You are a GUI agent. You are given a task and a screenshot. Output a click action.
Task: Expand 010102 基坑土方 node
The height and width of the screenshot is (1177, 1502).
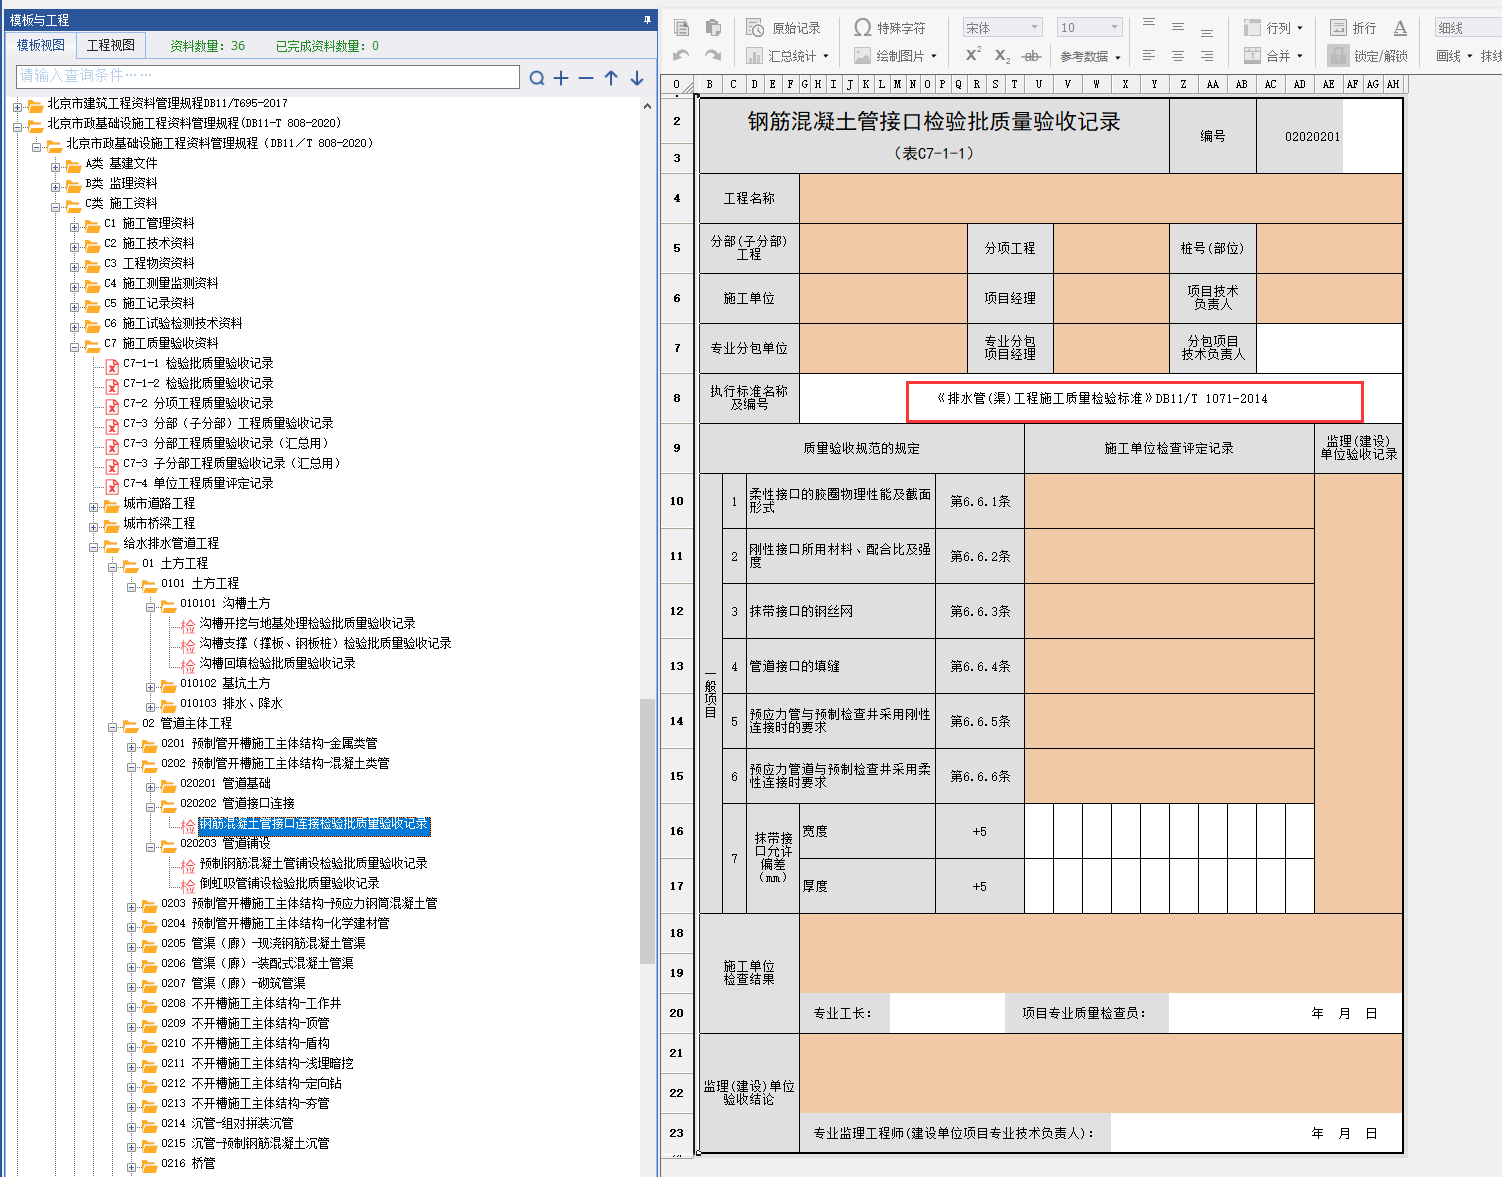point(151,687)
